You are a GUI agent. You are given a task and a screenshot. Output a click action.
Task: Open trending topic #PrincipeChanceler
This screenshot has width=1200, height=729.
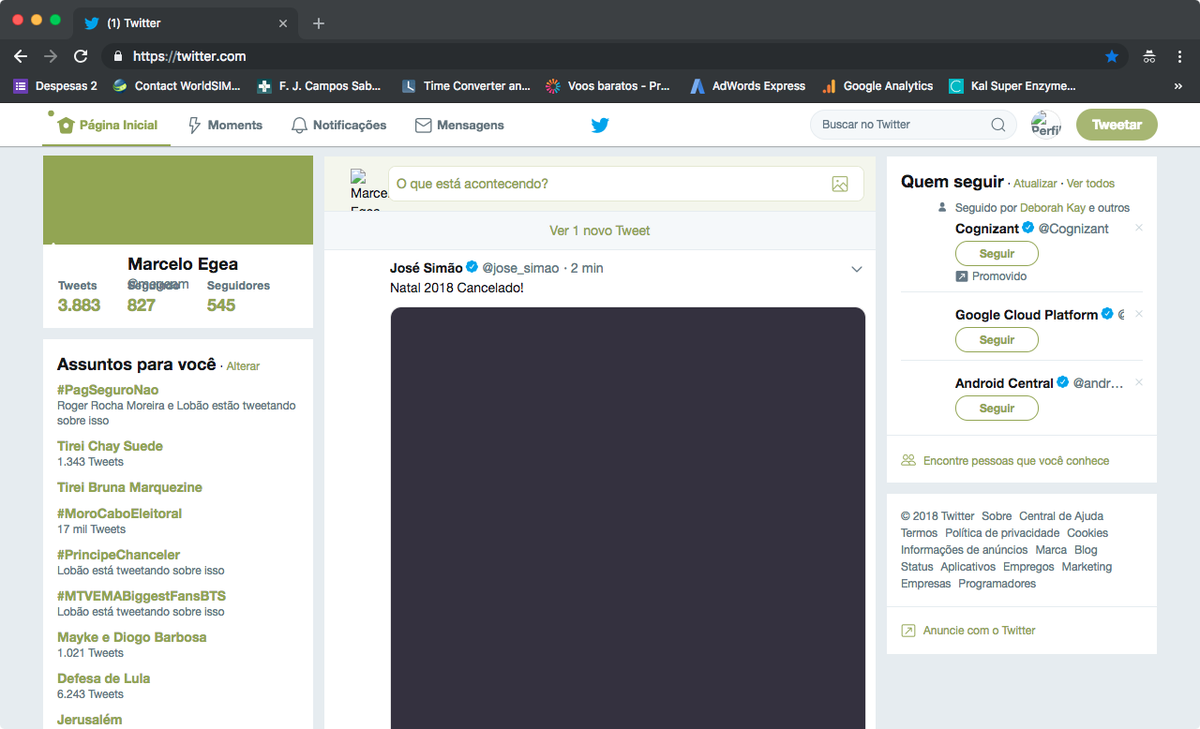point(119,555)
